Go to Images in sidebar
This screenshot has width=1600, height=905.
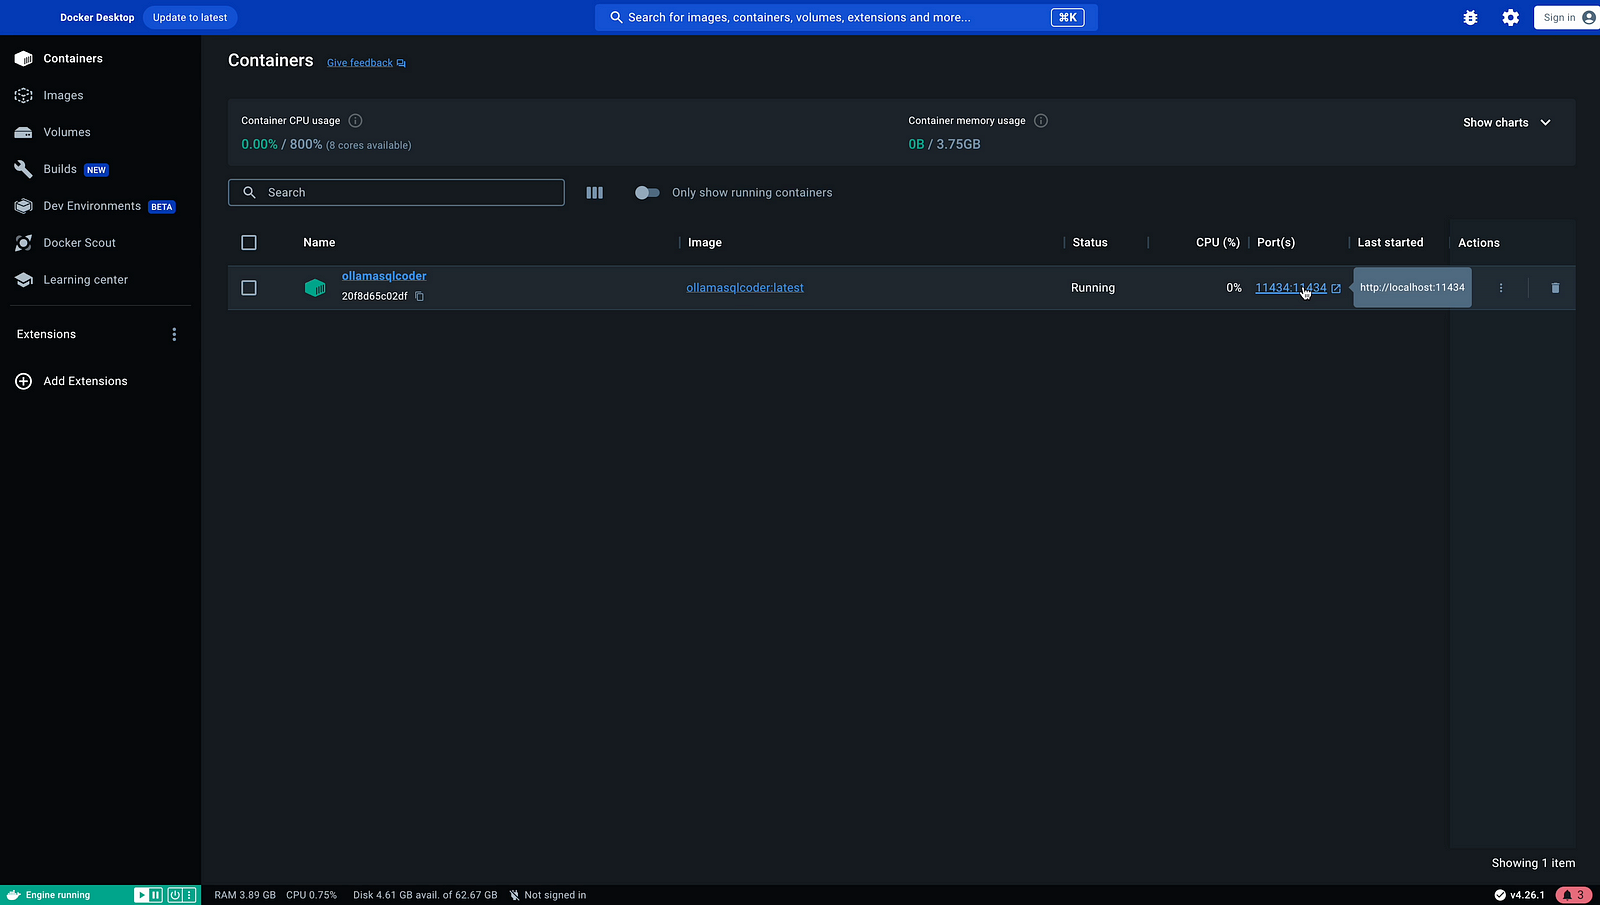tap(63, 96)
